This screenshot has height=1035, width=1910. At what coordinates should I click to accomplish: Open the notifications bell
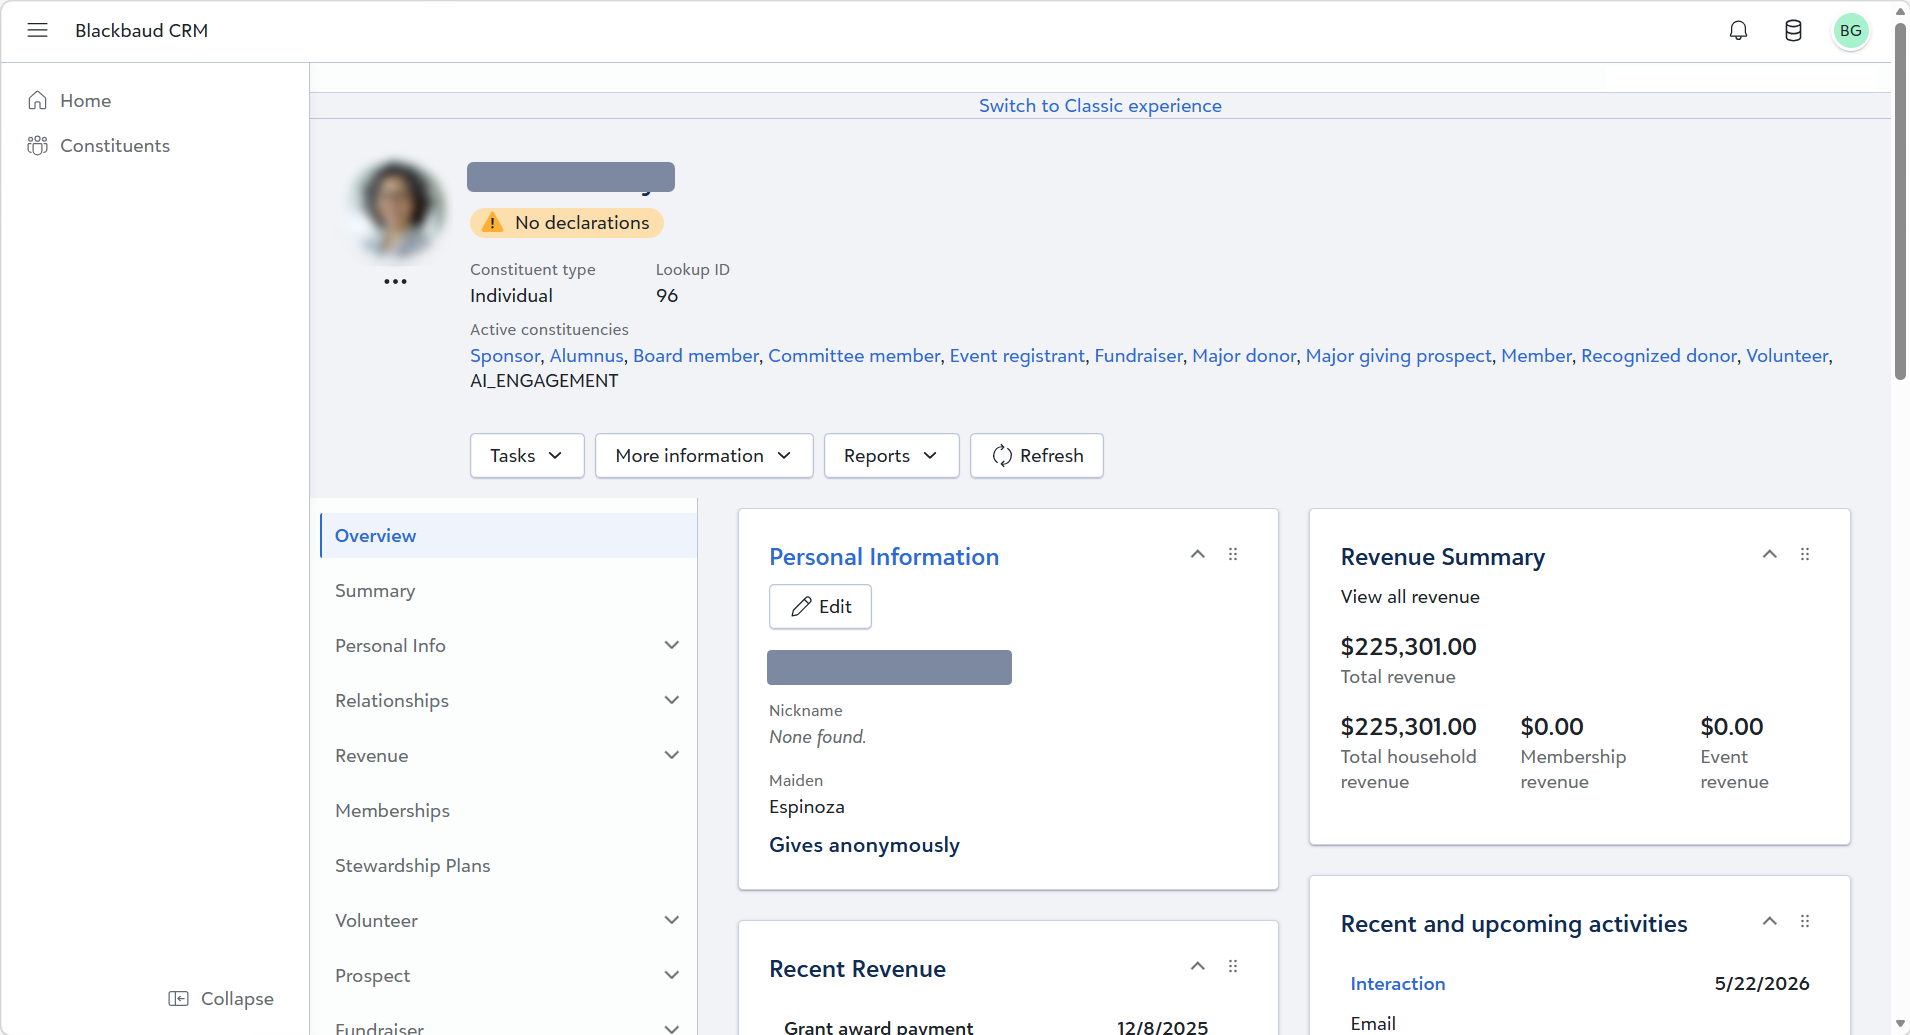click(1738, 31)
